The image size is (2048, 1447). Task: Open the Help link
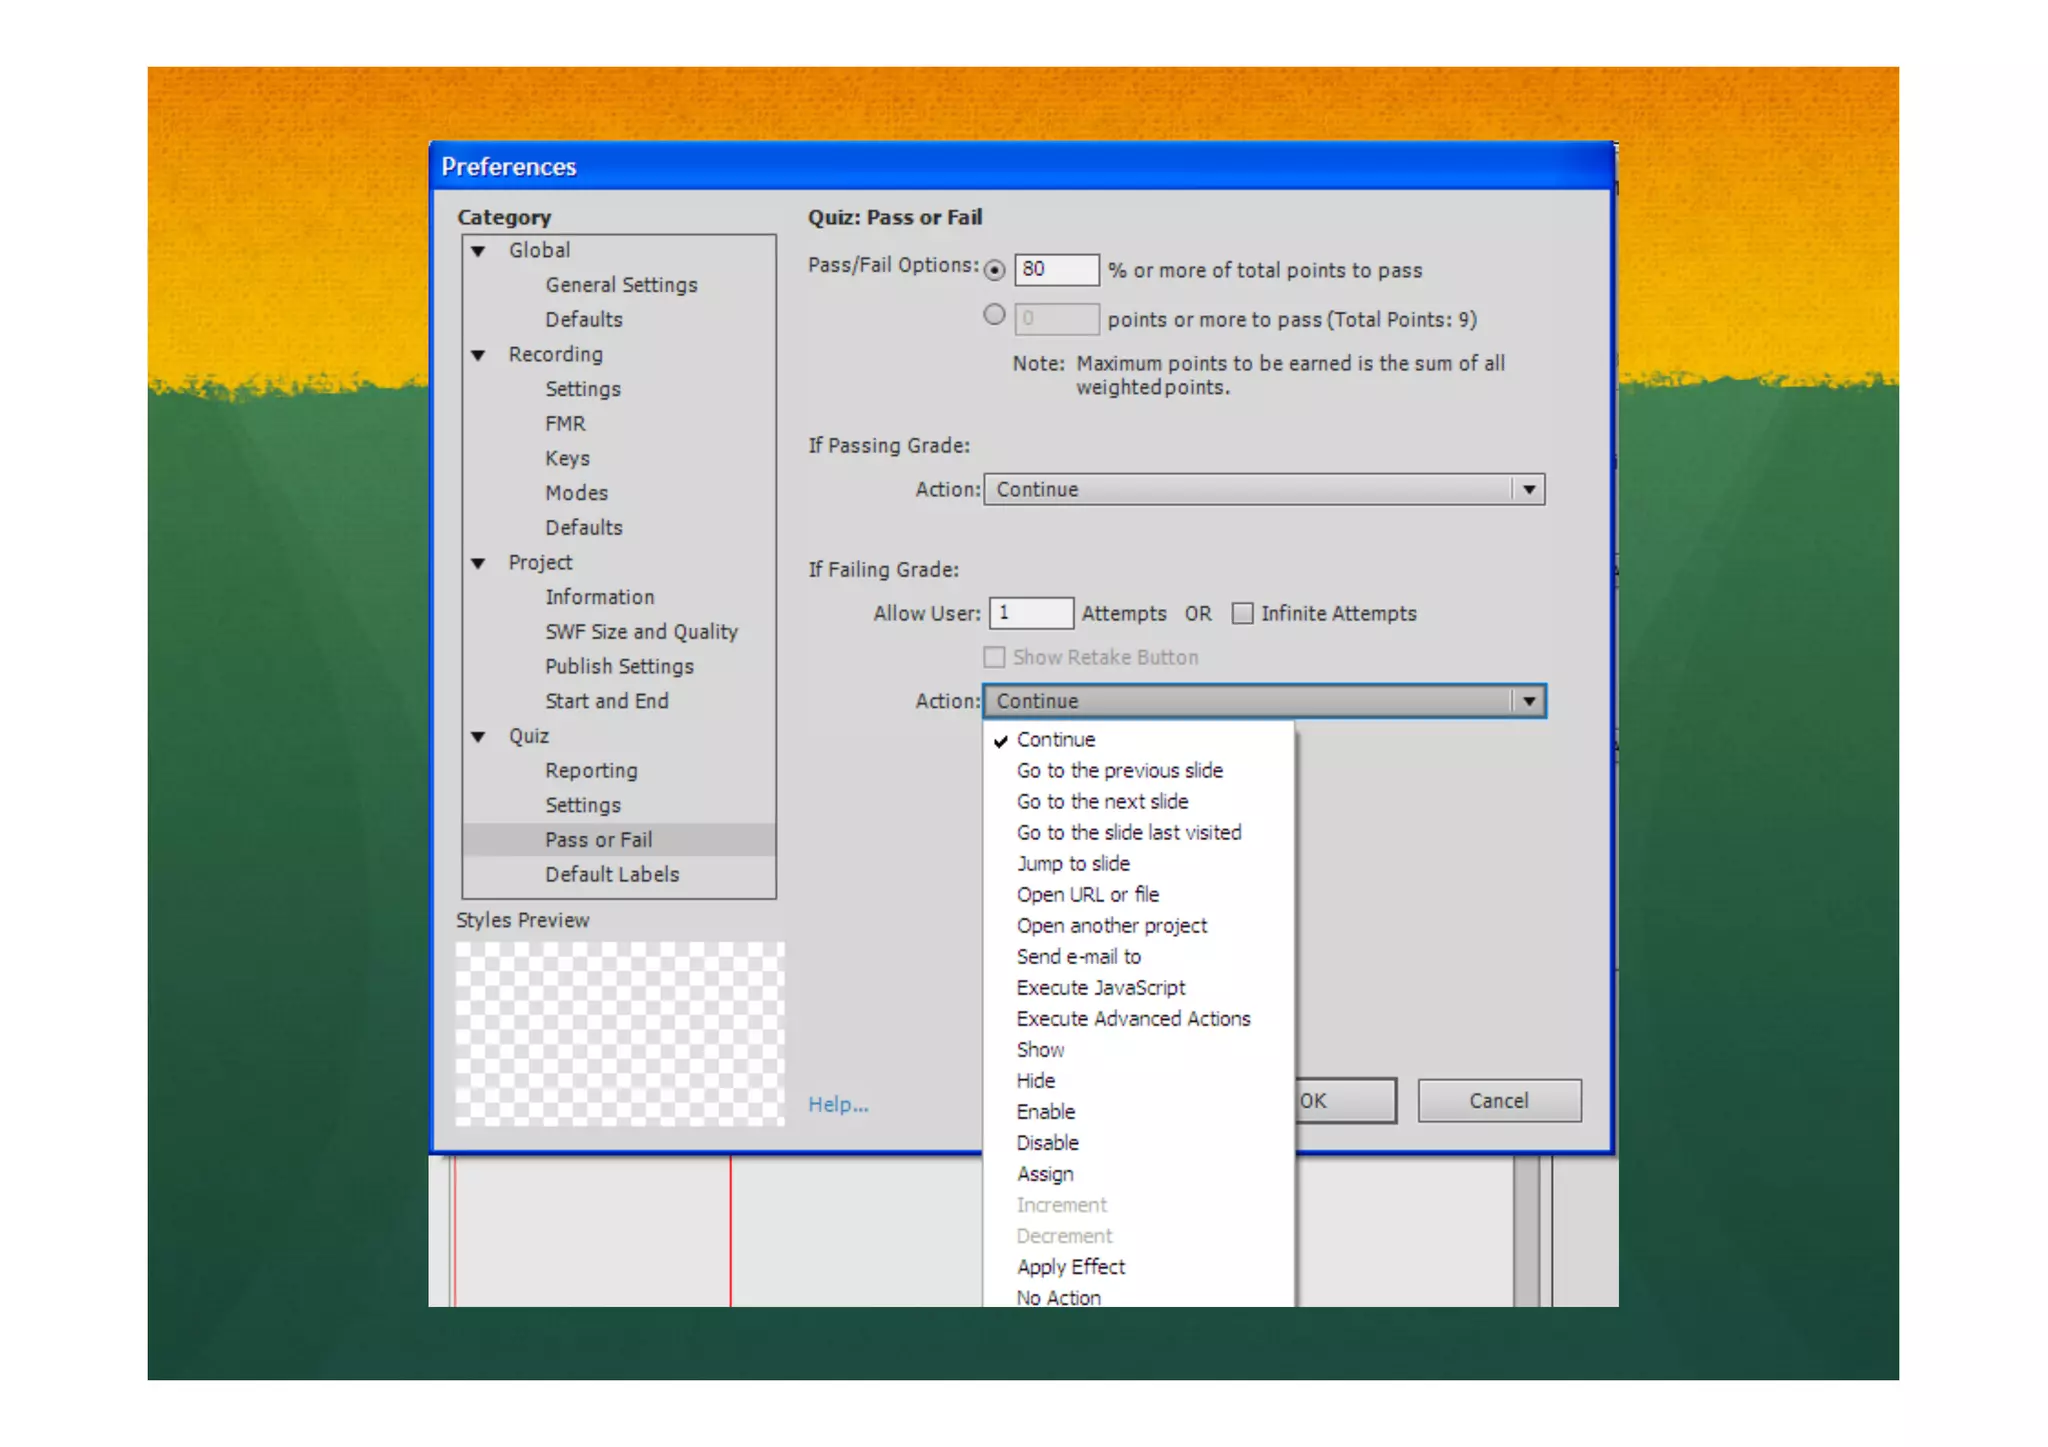(x=838, y=1104)
